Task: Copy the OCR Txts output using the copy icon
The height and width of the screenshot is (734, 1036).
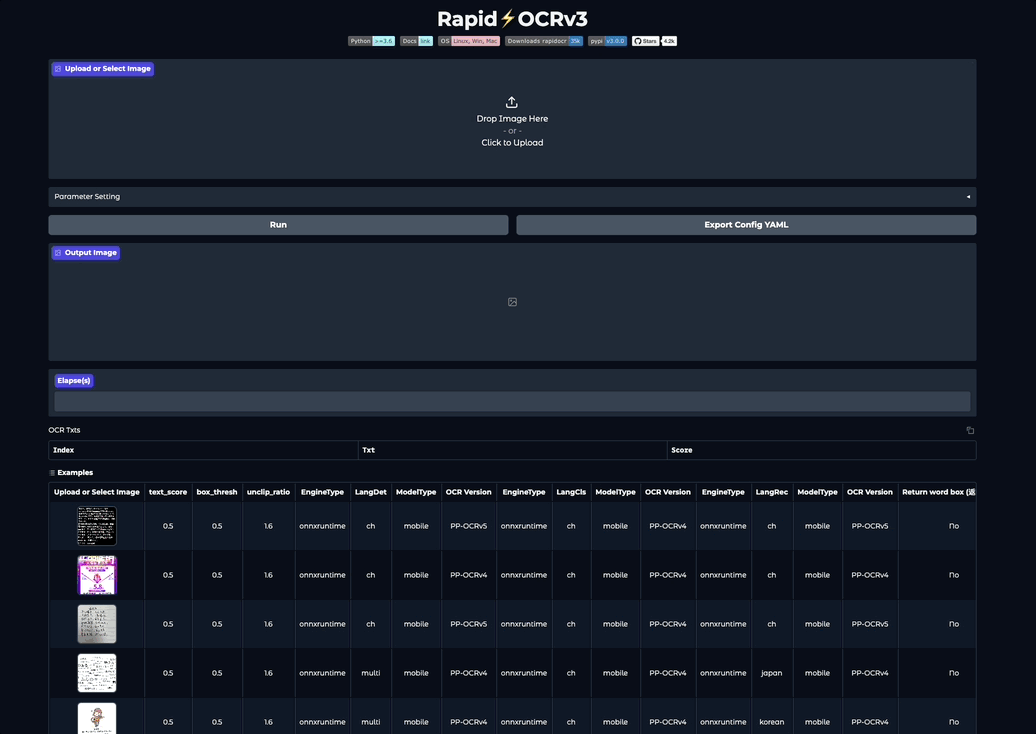Action: [x=968, y=429]
